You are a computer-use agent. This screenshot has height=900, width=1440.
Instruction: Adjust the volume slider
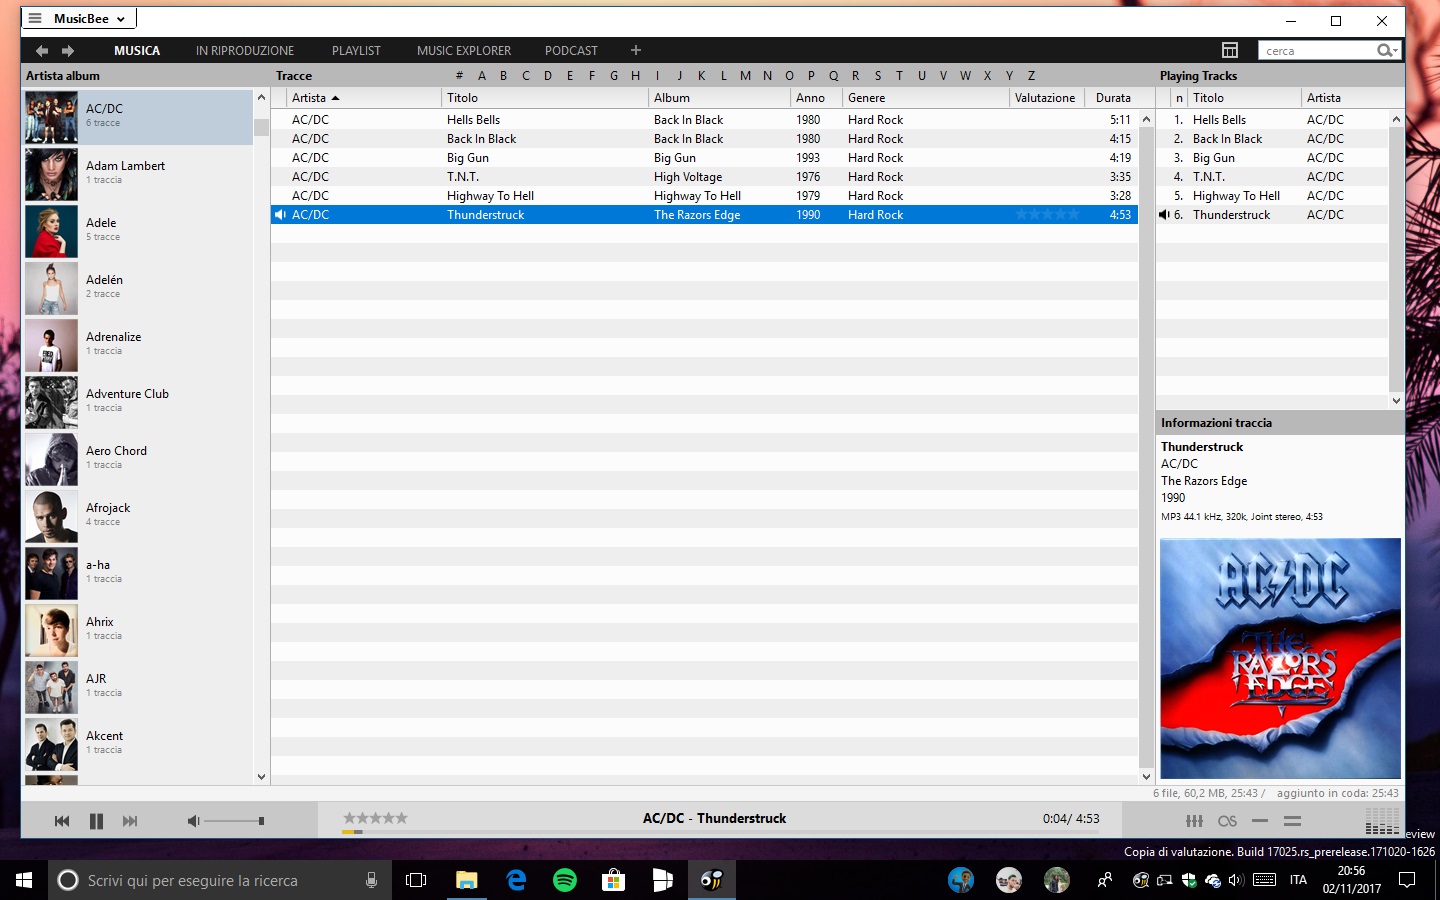pyautogui.click(x=235, y=821)
